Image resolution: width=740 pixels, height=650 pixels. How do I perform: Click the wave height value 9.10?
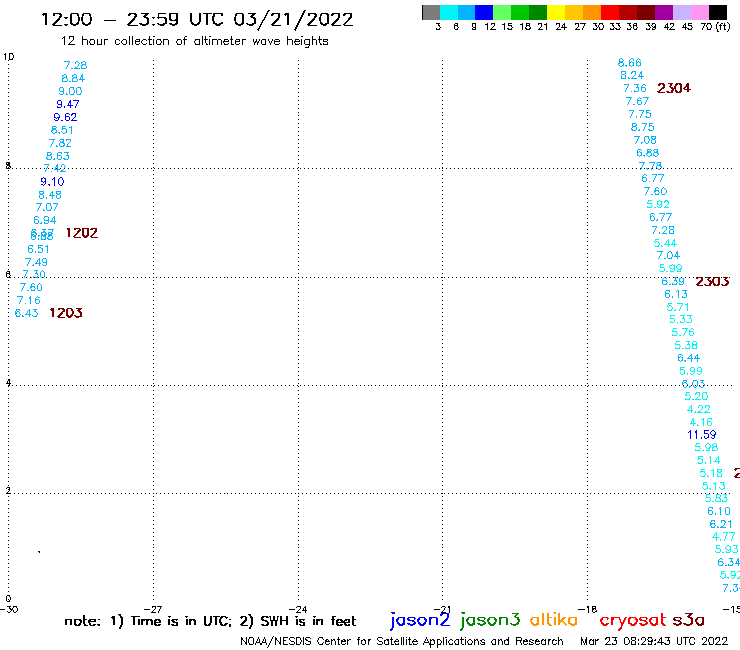pyautogui.click(x=52, y=182)
